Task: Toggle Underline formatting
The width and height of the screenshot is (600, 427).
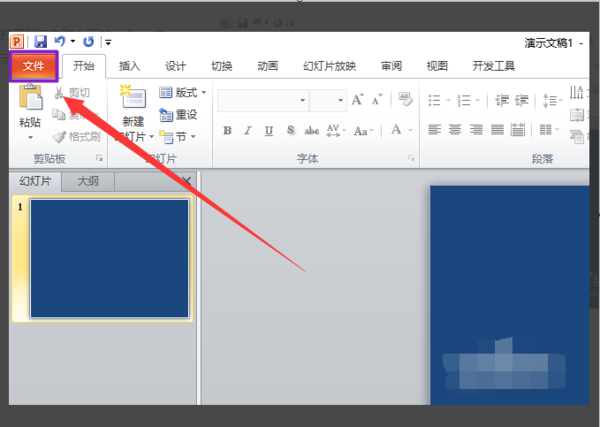Action: pyautogui.click(x=269, y=130)
